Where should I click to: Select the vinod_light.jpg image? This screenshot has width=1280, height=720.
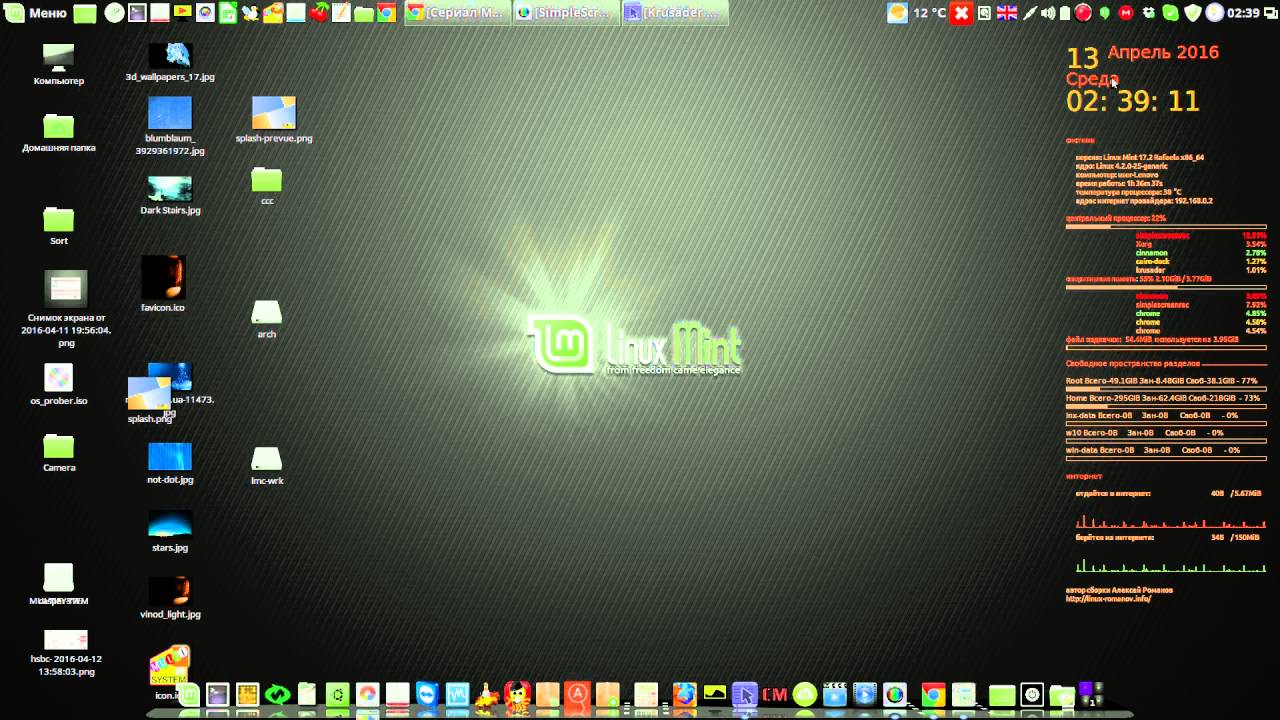(170, 598)
